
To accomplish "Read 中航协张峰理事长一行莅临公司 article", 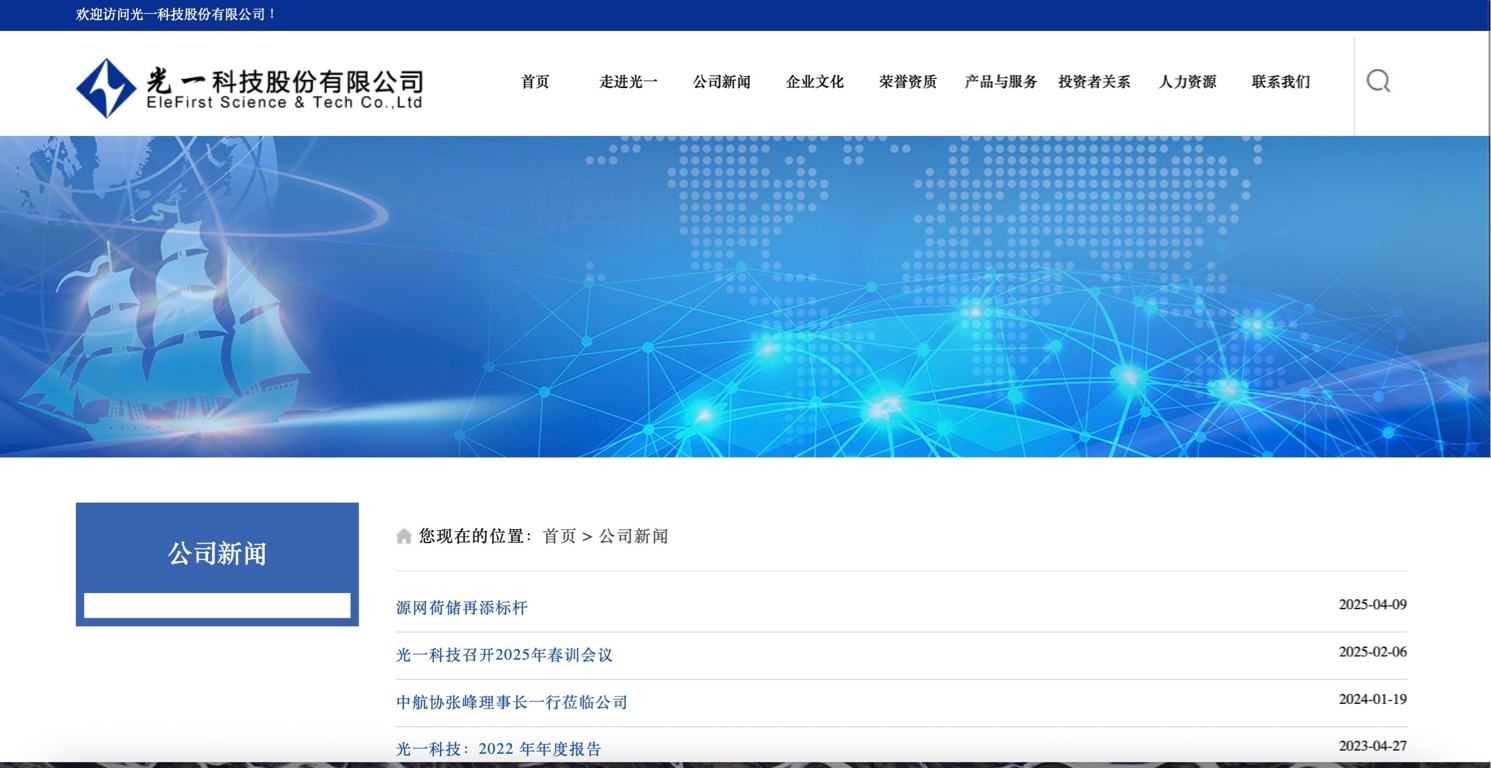I will click(x=512, y=702).
